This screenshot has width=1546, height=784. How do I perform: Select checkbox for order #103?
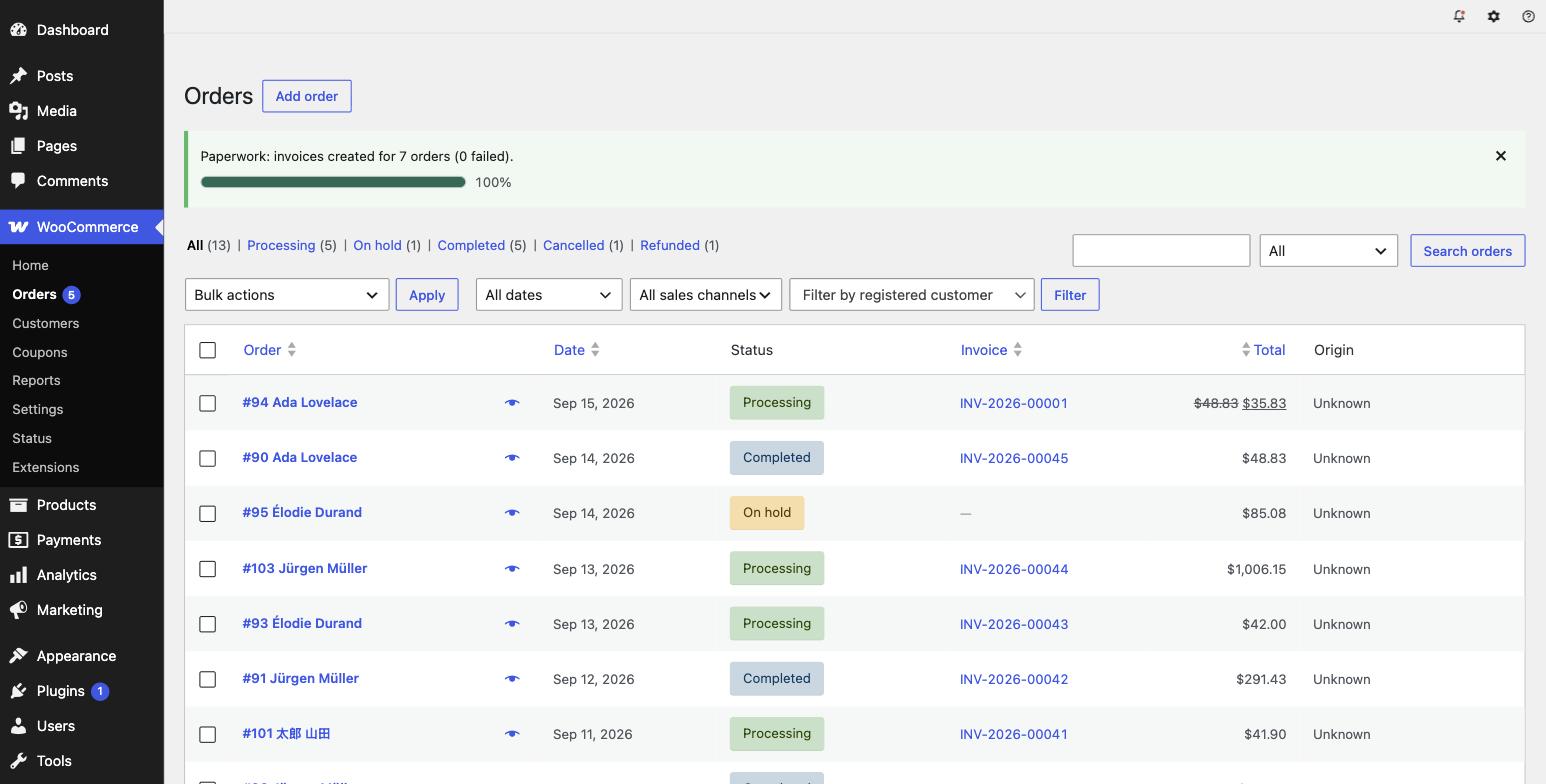(208, 569)
